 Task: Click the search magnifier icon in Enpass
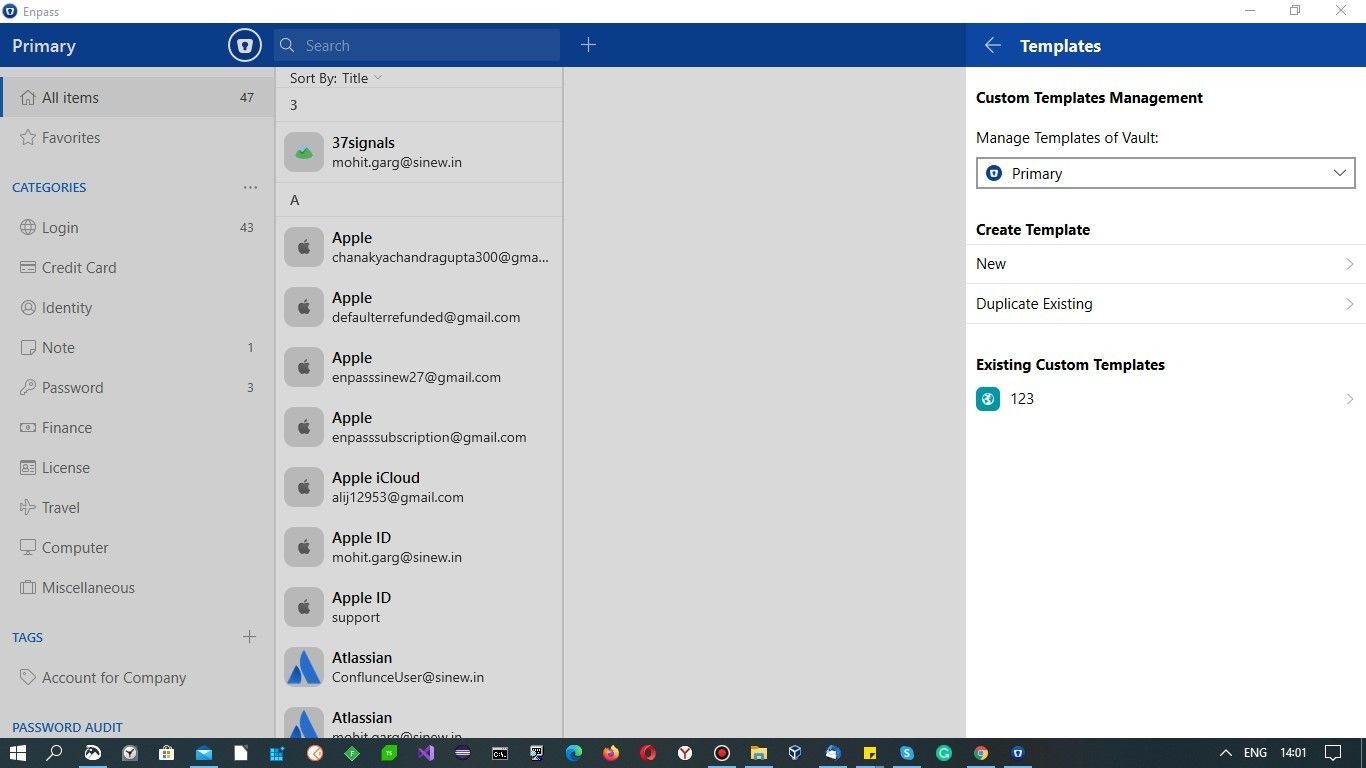(x=287, y=46)
